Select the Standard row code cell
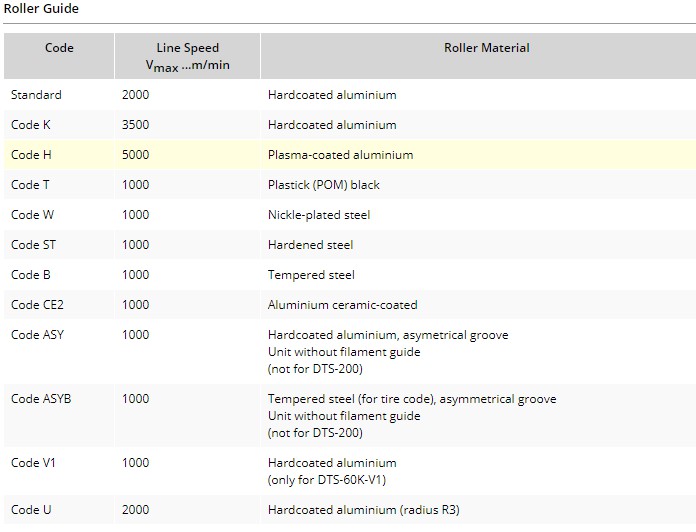This screenshot has width=696, height=532. (x=36, y=95)
